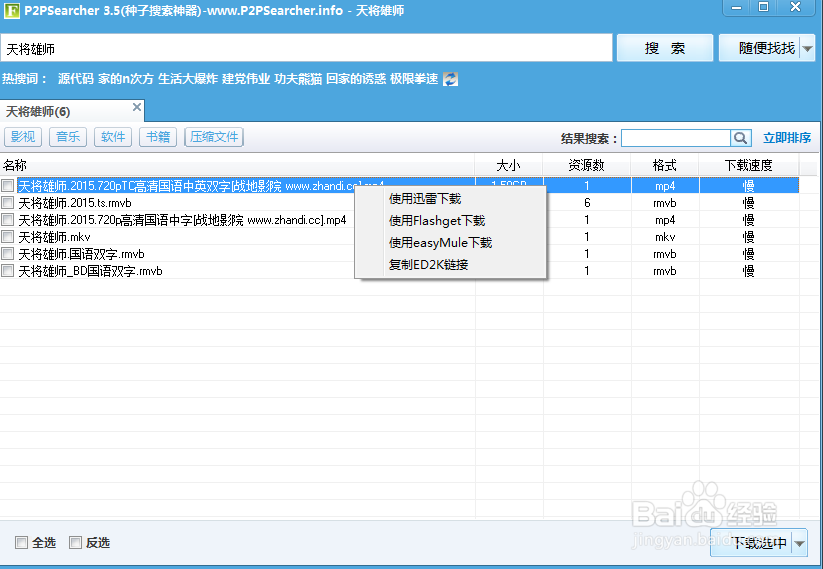823x569 pixels.
Task: Click the main search input field
Action: point(307,49)
